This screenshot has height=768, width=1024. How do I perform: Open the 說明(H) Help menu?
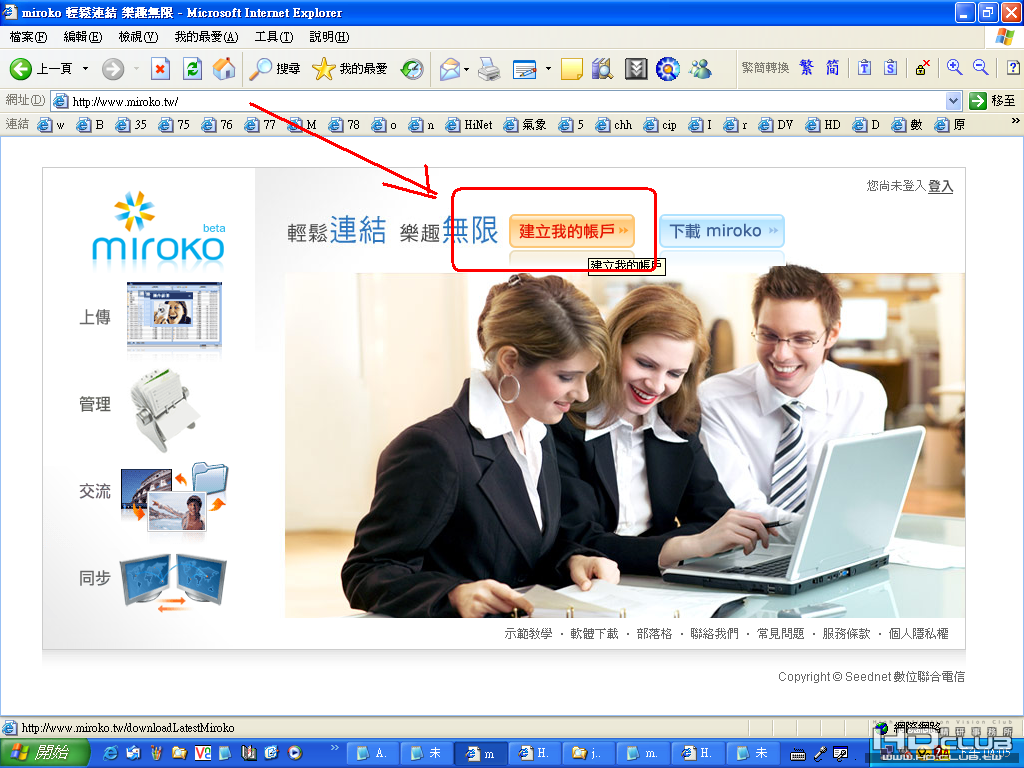pyautogui.click(x=329, y=37)
